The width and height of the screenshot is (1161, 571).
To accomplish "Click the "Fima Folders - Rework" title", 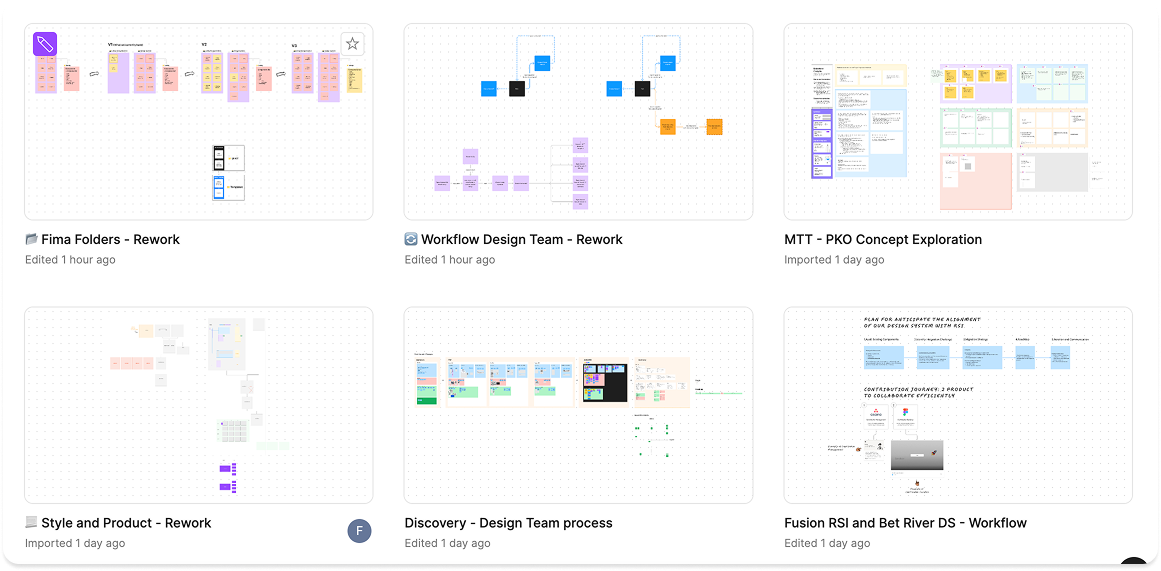I will tap(110, 240).
